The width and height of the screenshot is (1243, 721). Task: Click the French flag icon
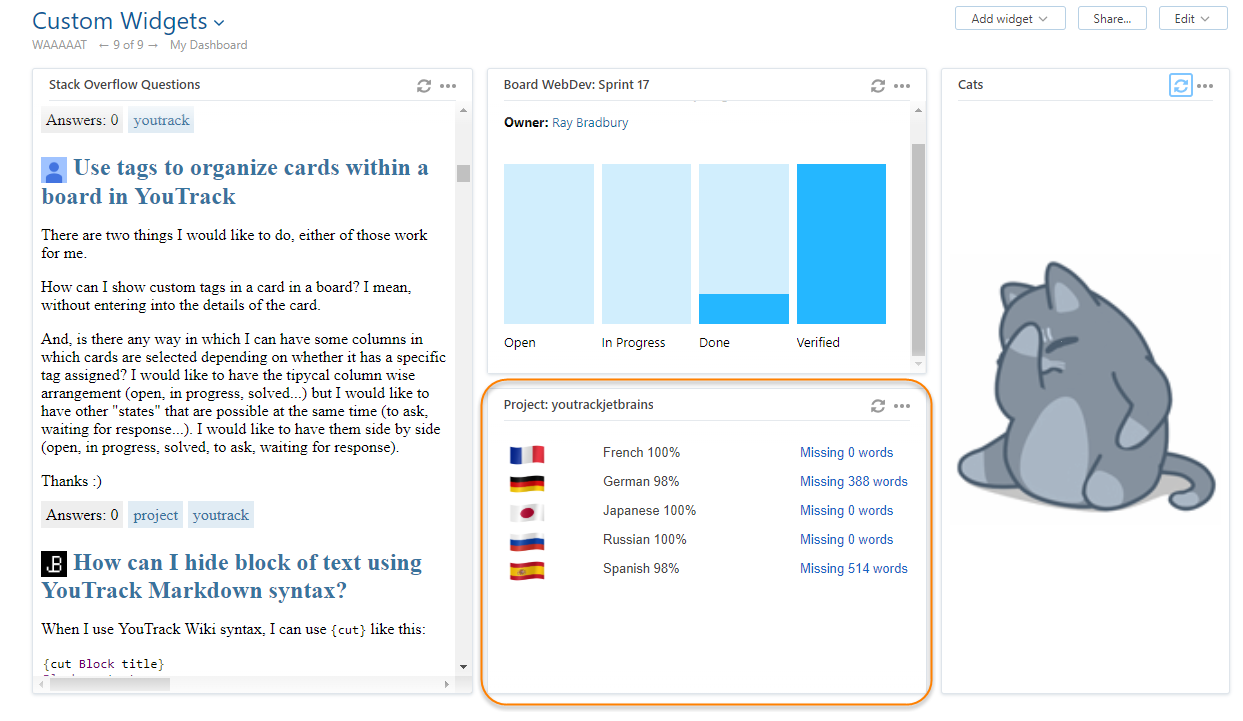(527, 454)
